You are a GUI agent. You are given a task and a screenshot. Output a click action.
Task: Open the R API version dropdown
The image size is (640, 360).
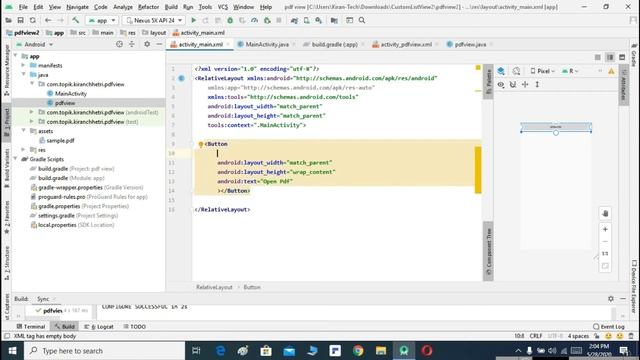[x=570, y=71]
